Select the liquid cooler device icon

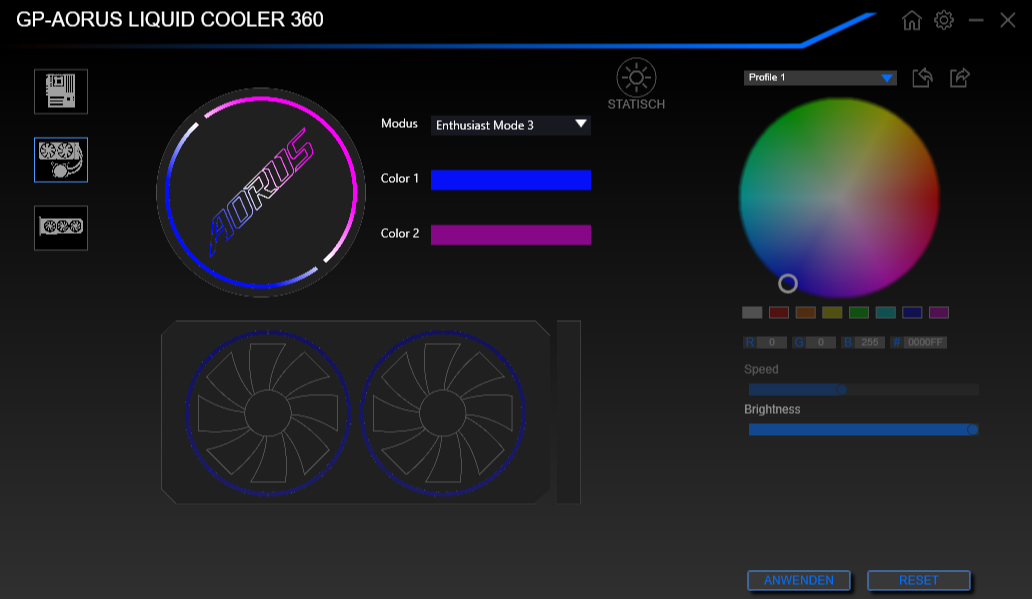[61, 160]
